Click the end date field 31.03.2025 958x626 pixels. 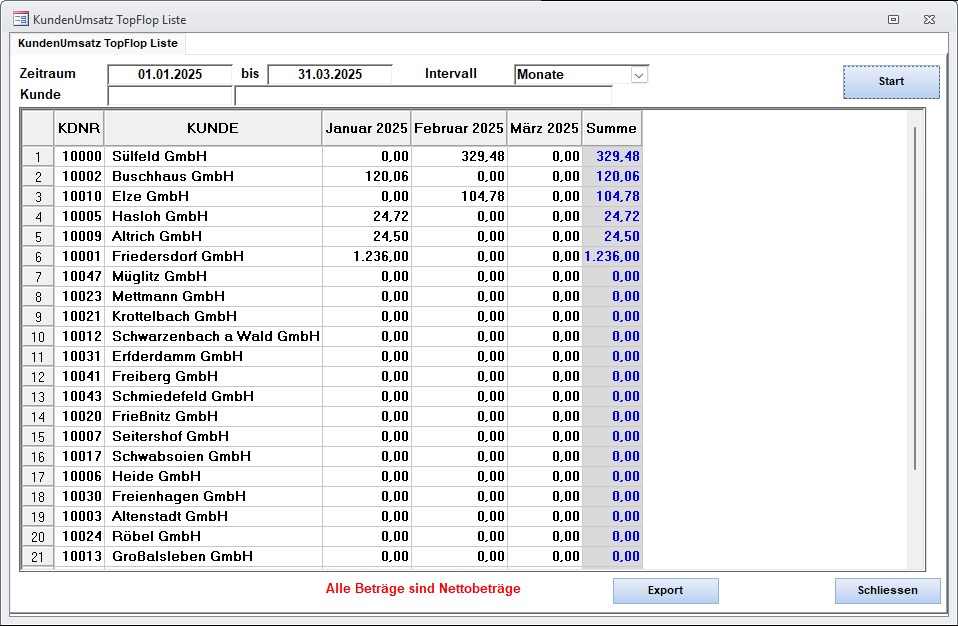pyautogui.click(x=329, y=75)
